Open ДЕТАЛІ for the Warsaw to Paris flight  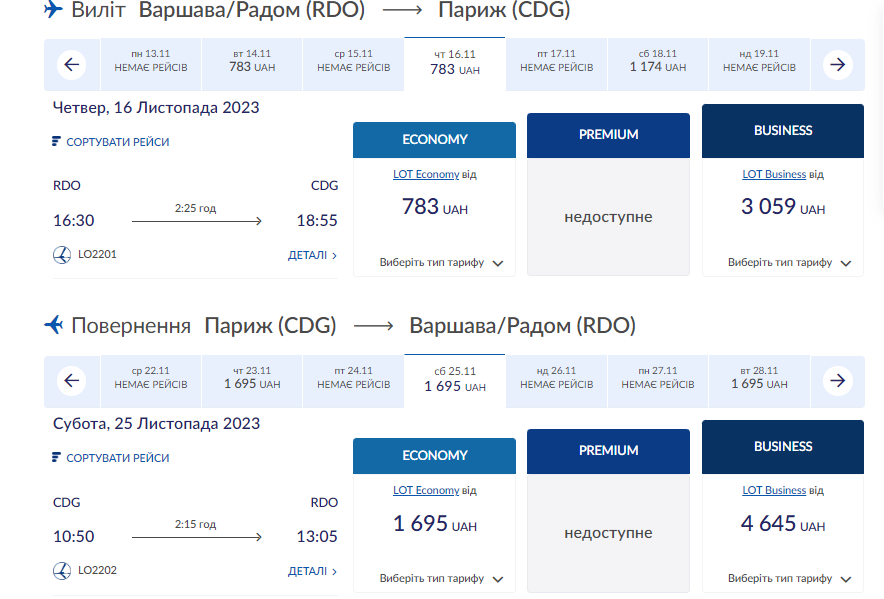pos(313,254)
